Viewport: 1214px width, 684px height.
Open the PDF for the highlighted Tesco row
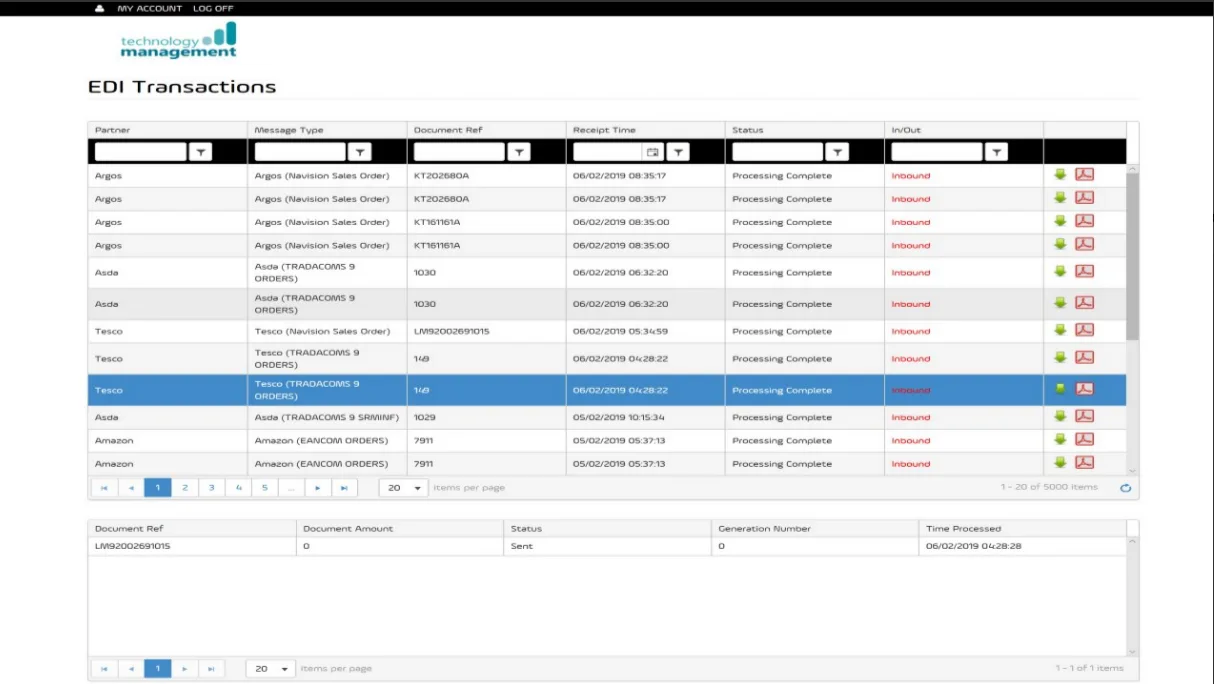pos(1084,389)
